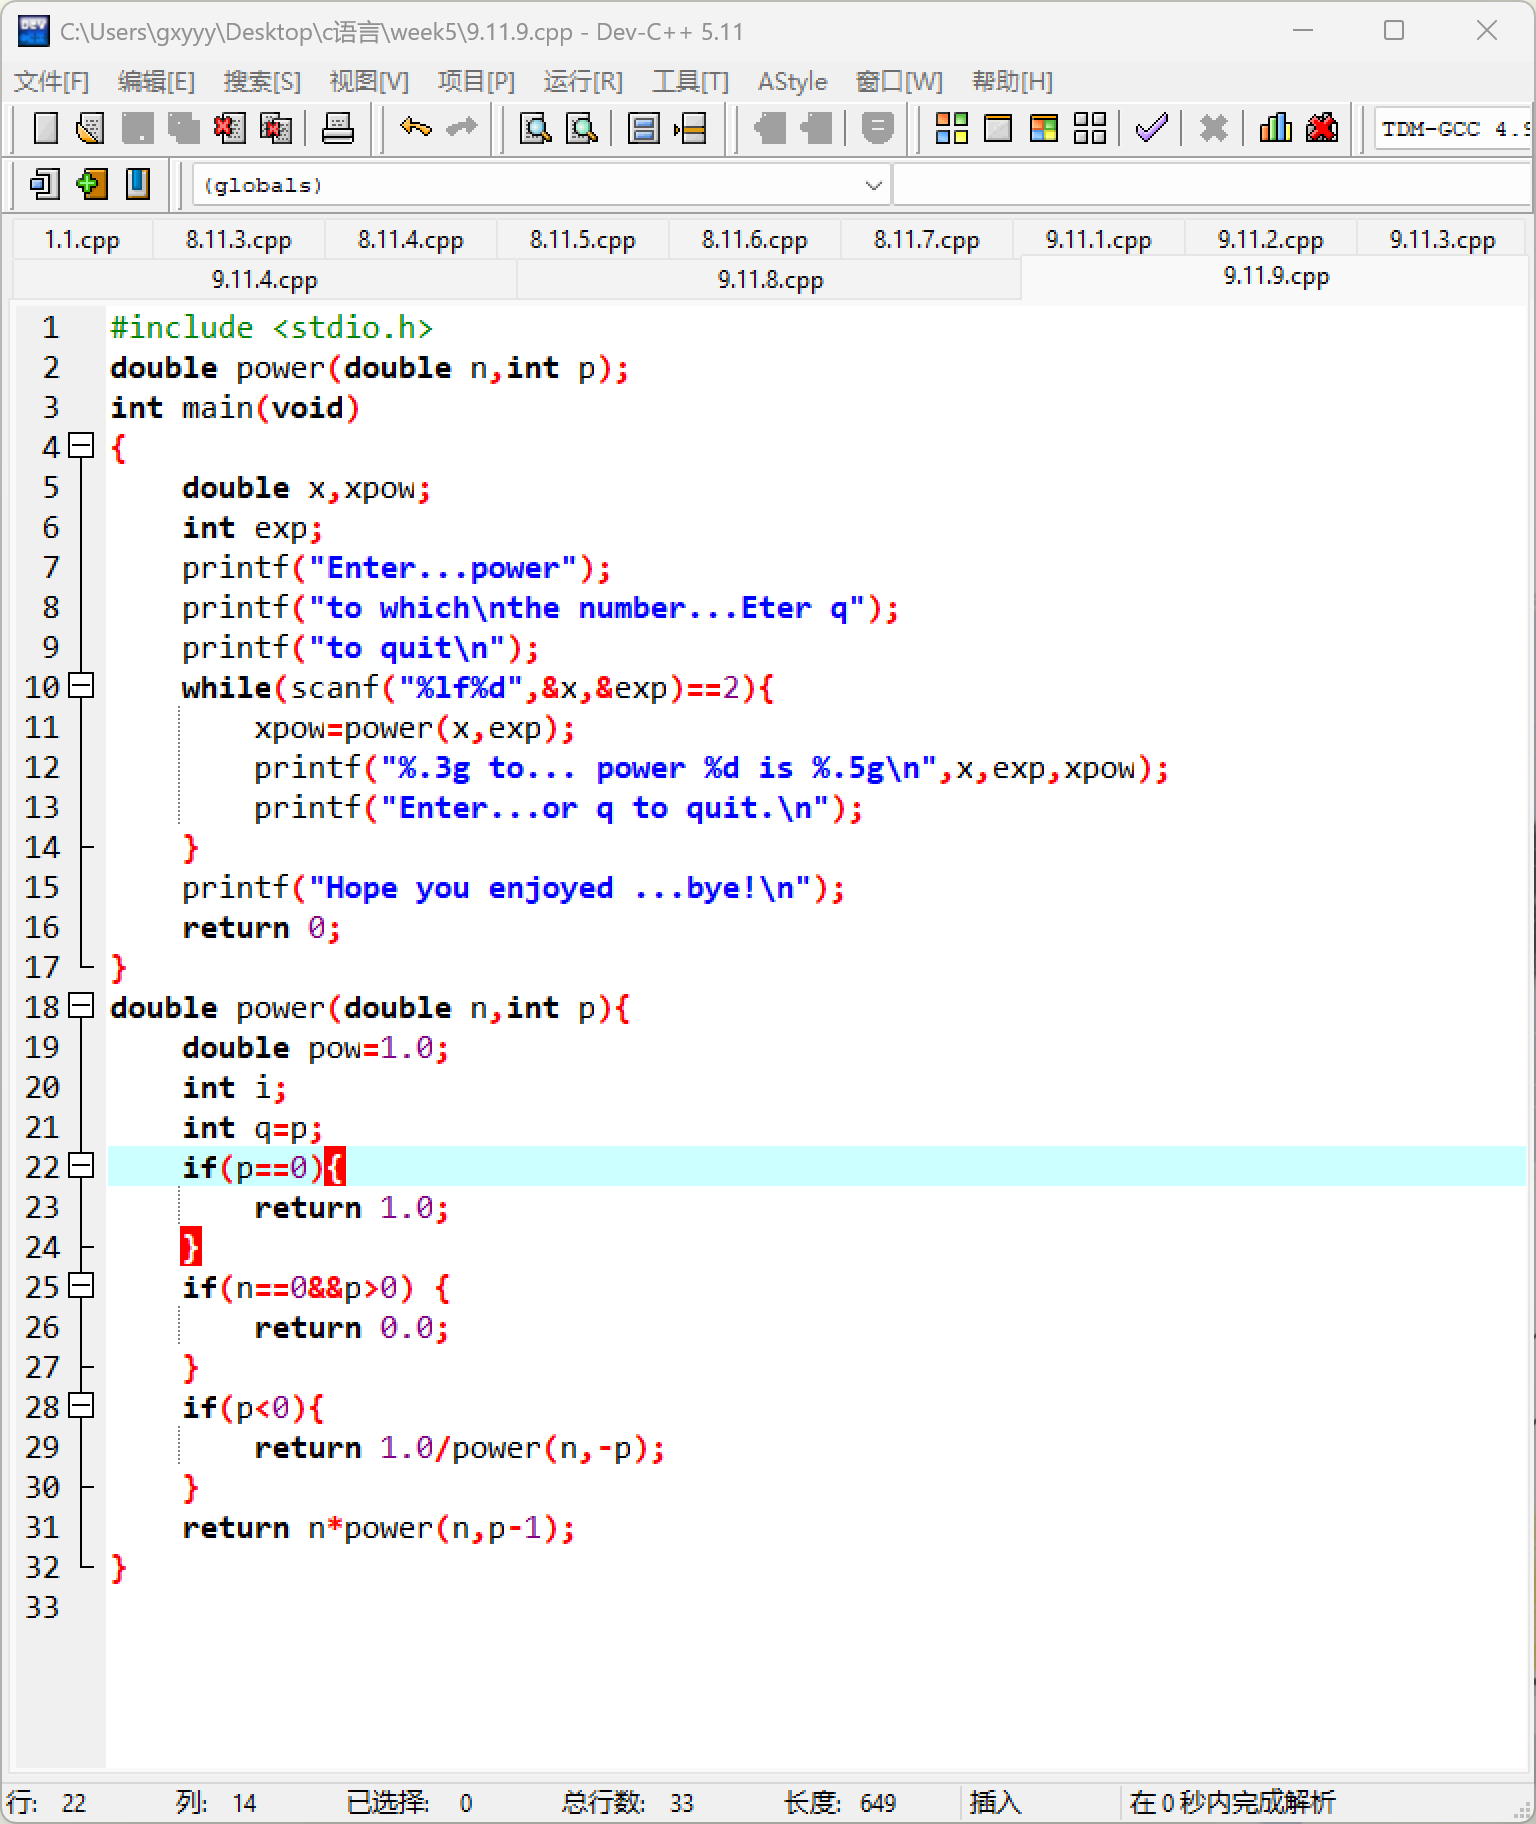This screenshot has width=1536, height=1824.
Task: Switch to the 9.11.2.cpp tab
Action: 1270,240
